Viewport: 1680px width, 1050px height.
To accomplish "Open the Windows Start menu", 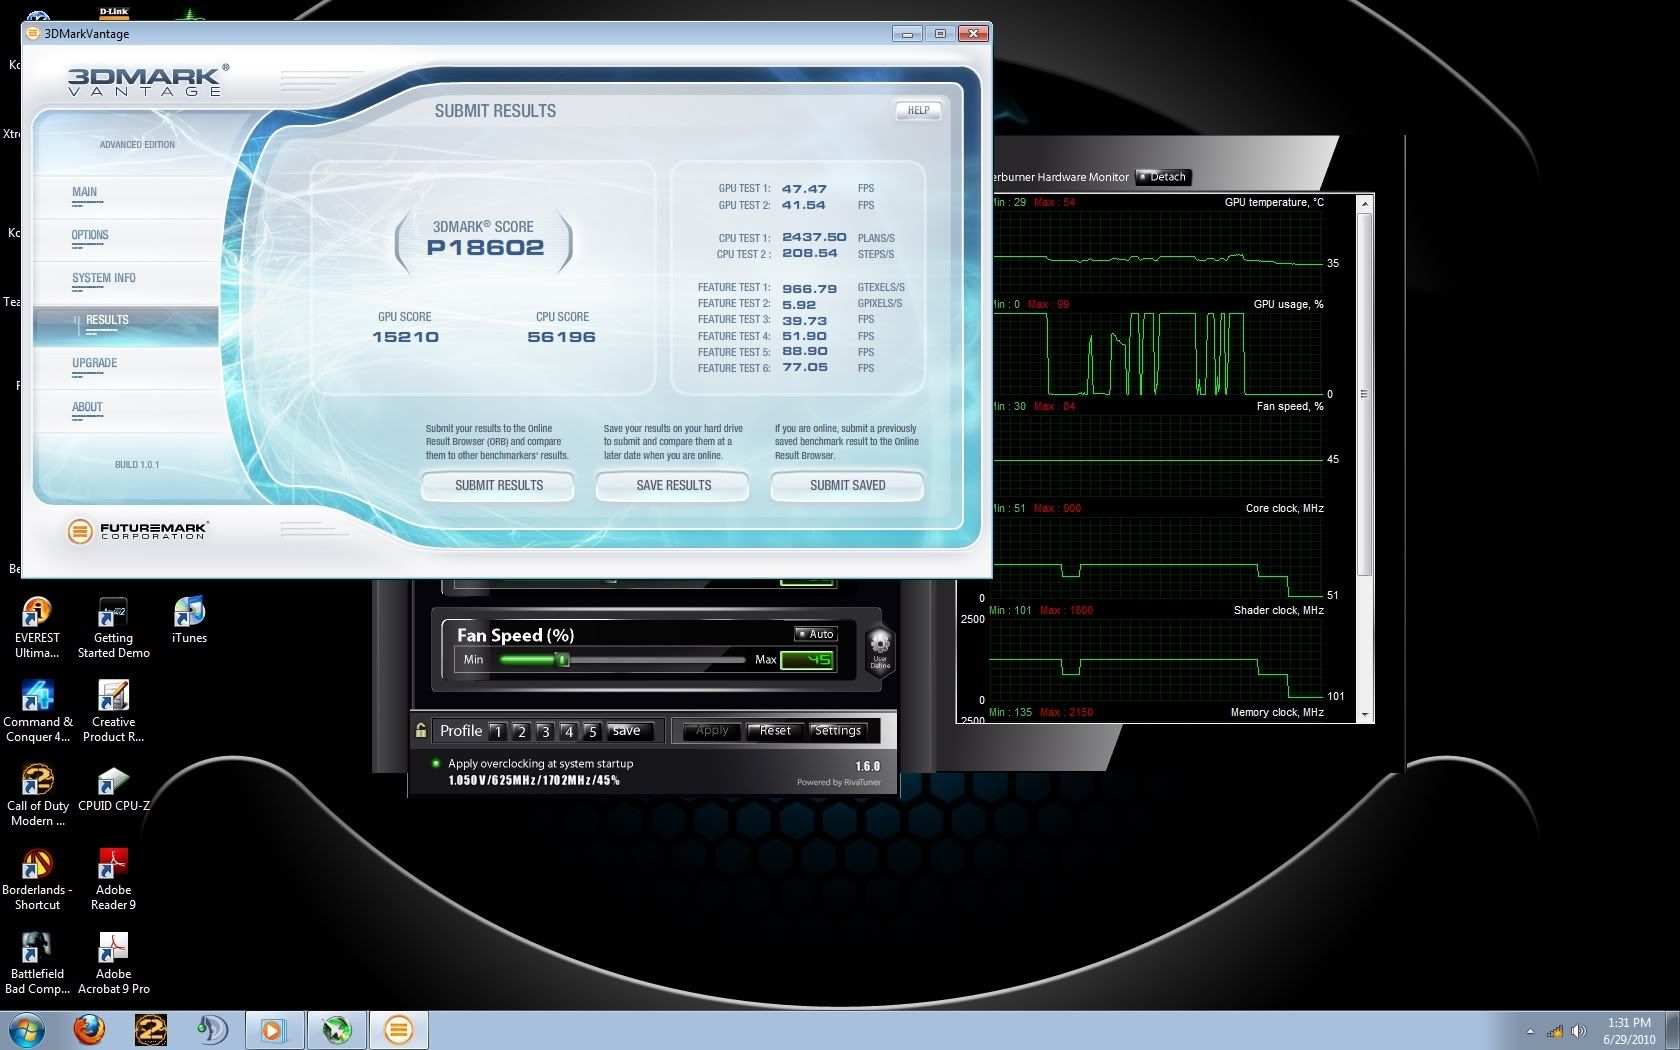I will click(27, 1029).
